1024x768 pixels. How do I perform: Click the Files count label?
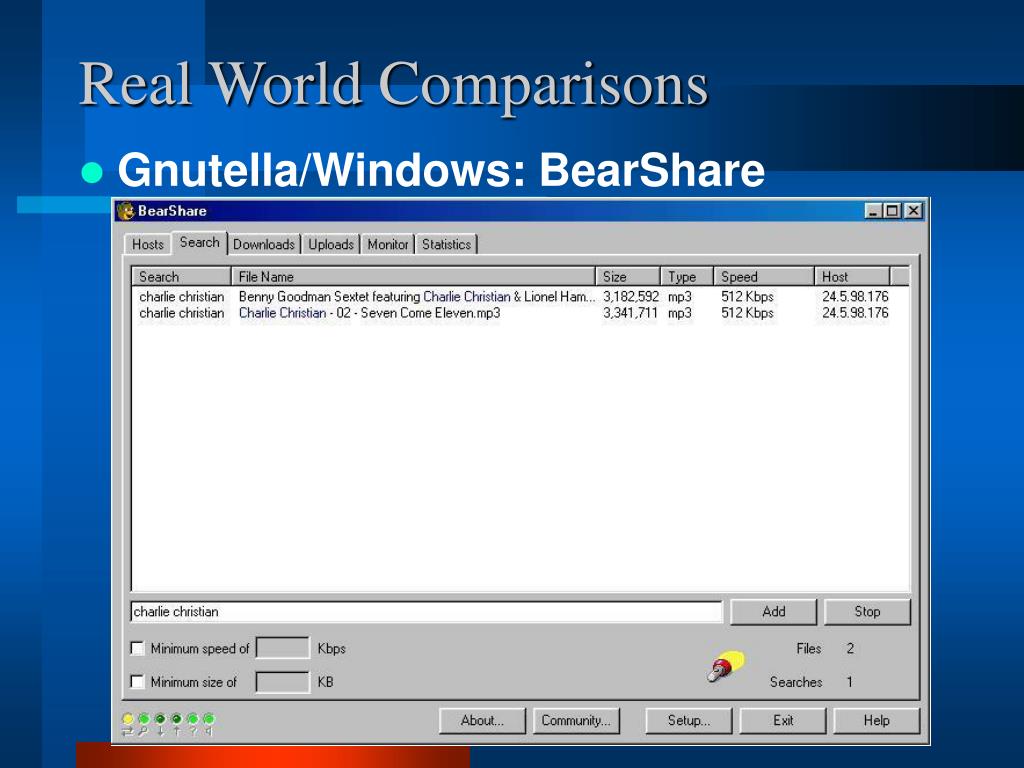point(808,648)
